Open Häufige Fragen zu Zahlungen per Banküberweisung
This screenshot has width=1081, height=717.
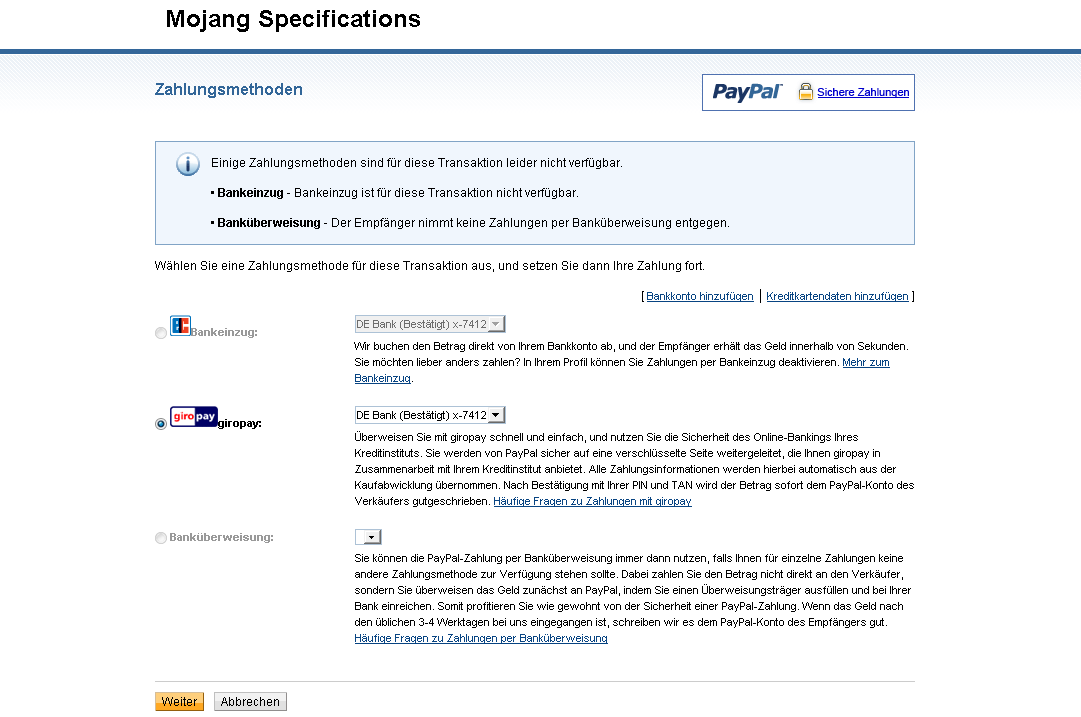click(x=481, y=638)
